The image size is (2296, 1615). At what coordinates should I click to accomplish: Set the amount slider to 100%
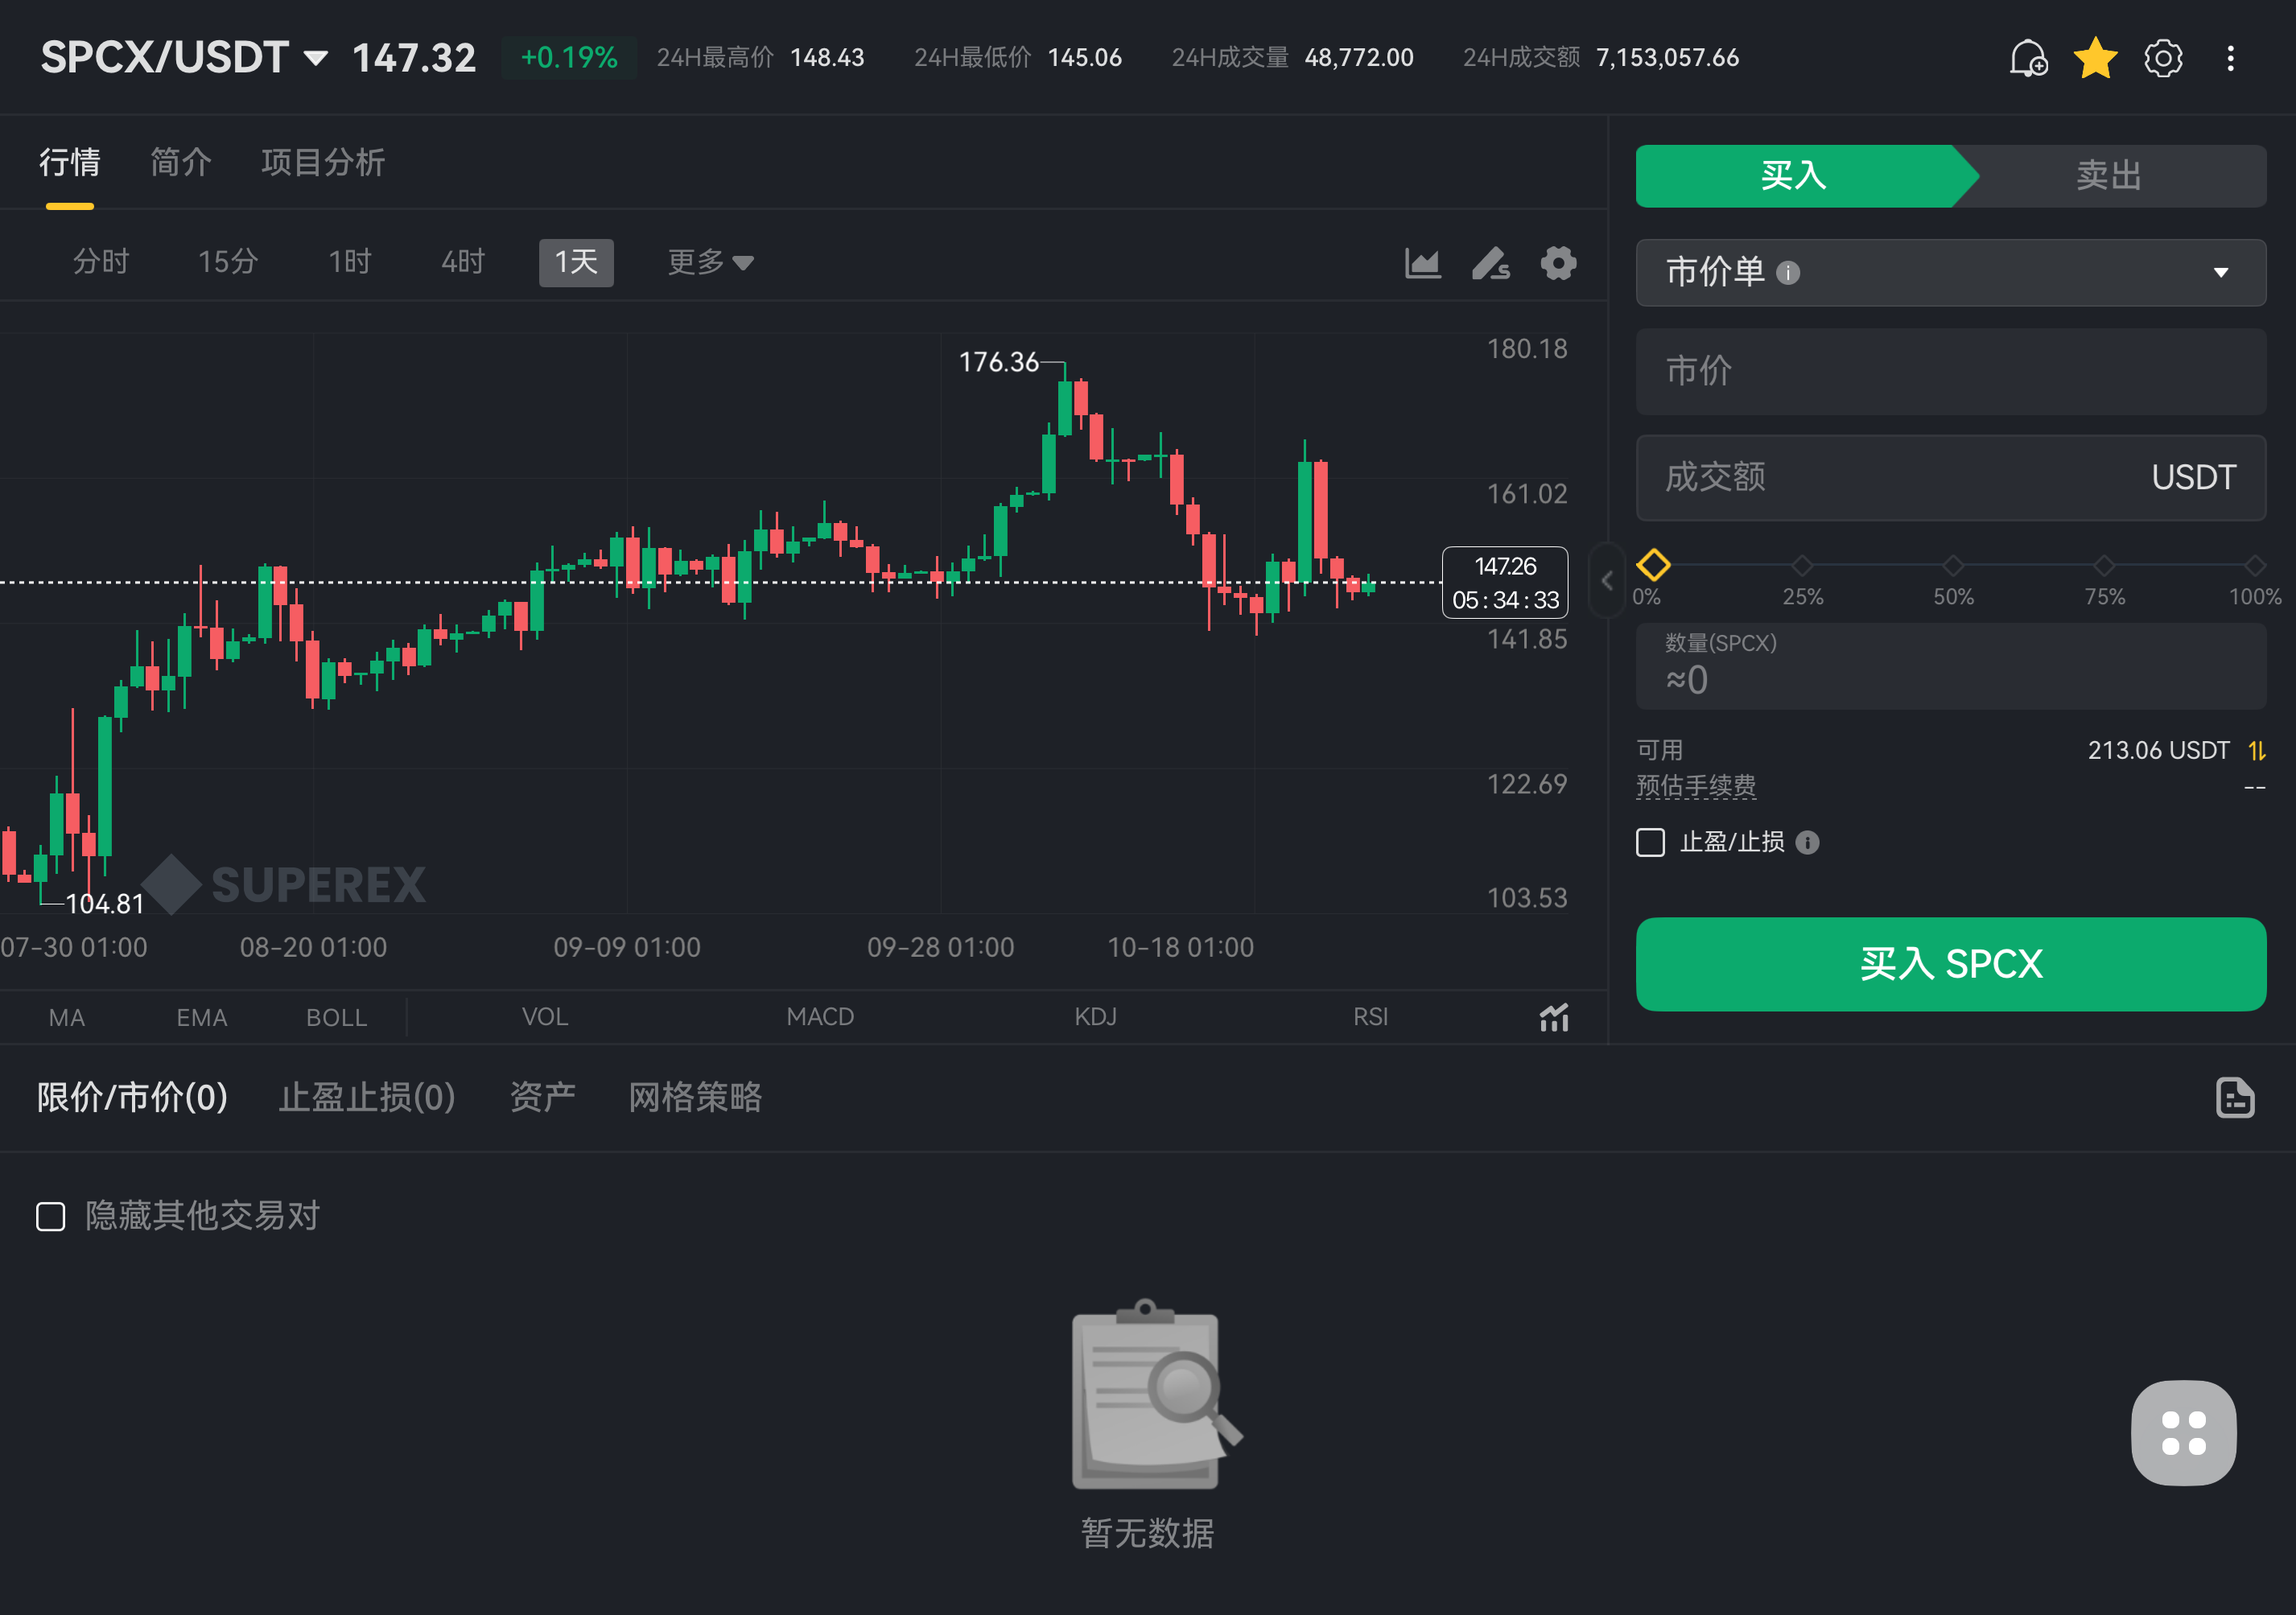point(2254,565)
